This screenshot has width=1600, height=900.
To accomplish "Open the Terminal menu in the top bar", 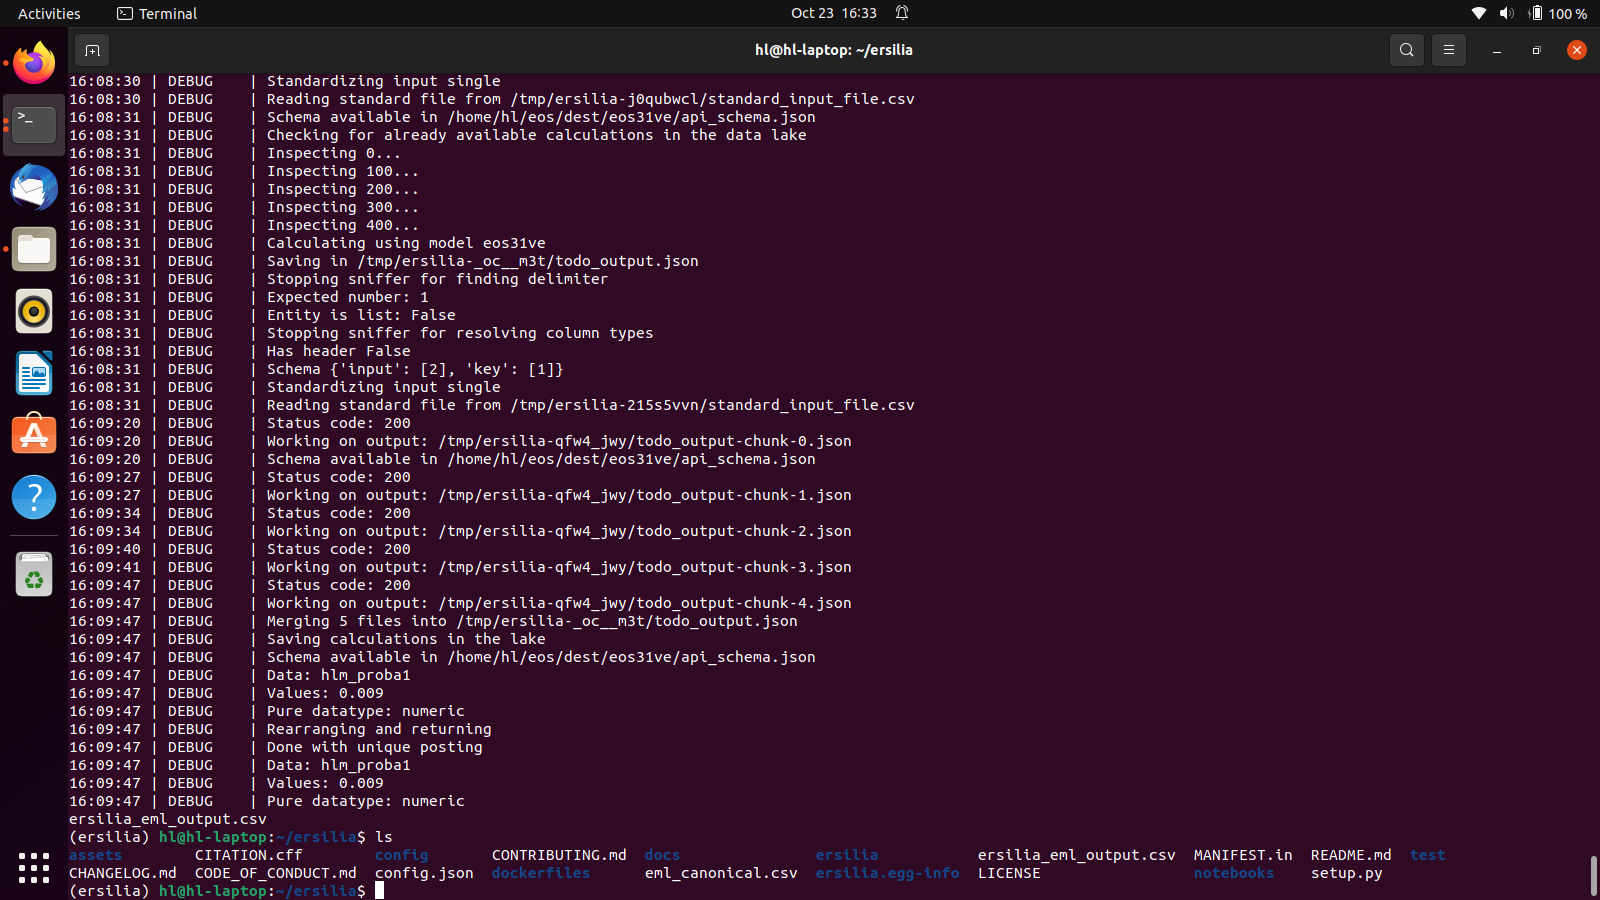I will 156,13.
